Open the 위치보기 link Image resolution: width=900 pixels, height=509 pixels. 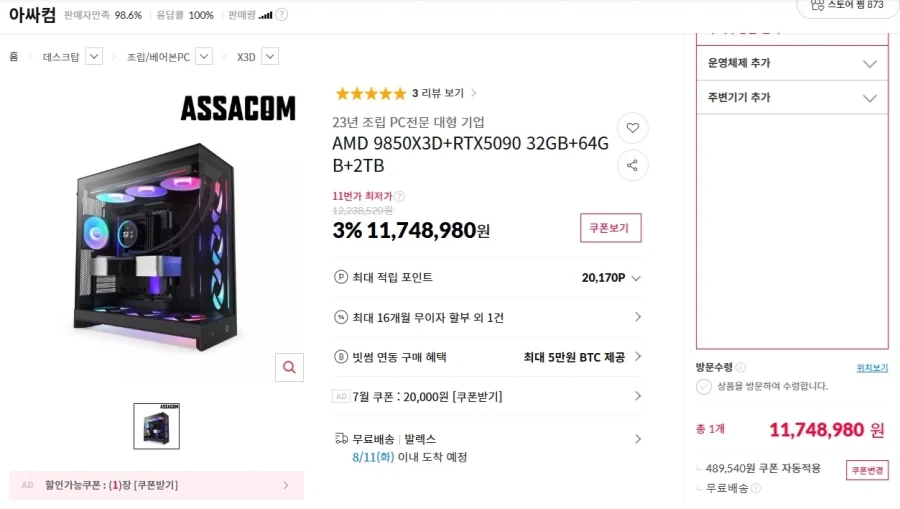point(872,368)
